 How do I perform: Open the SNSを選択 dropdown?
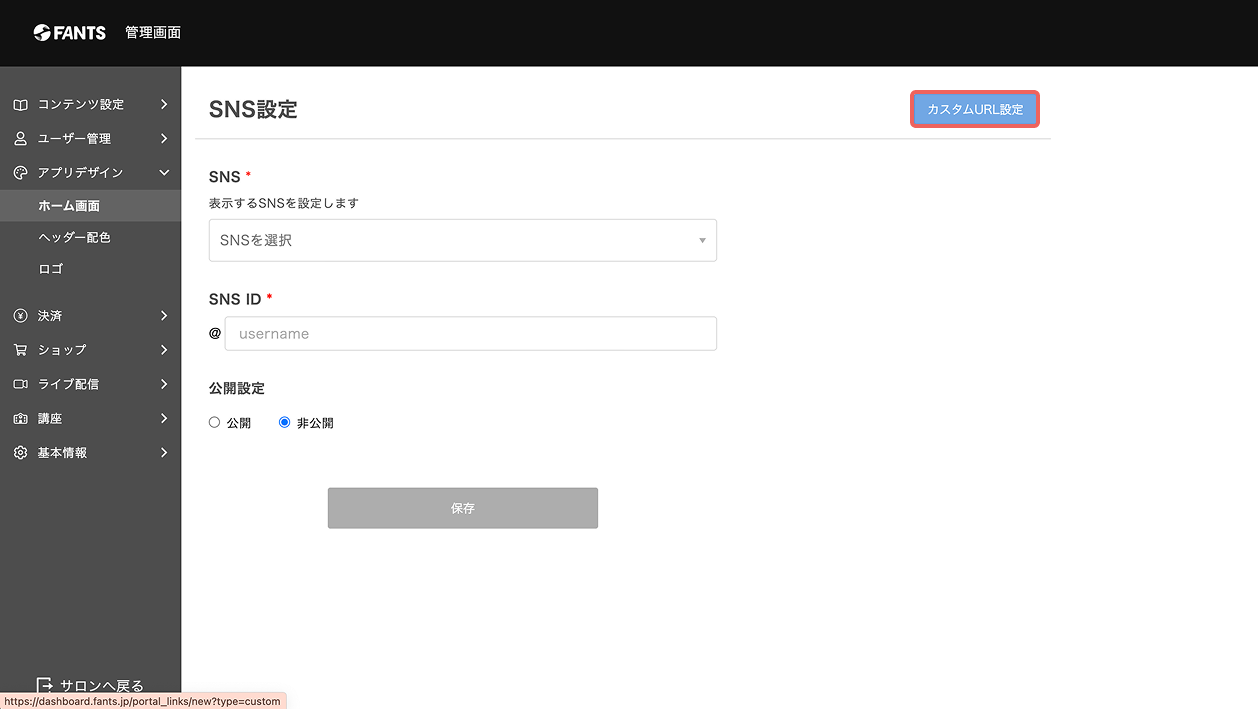[x=462, y=240]
